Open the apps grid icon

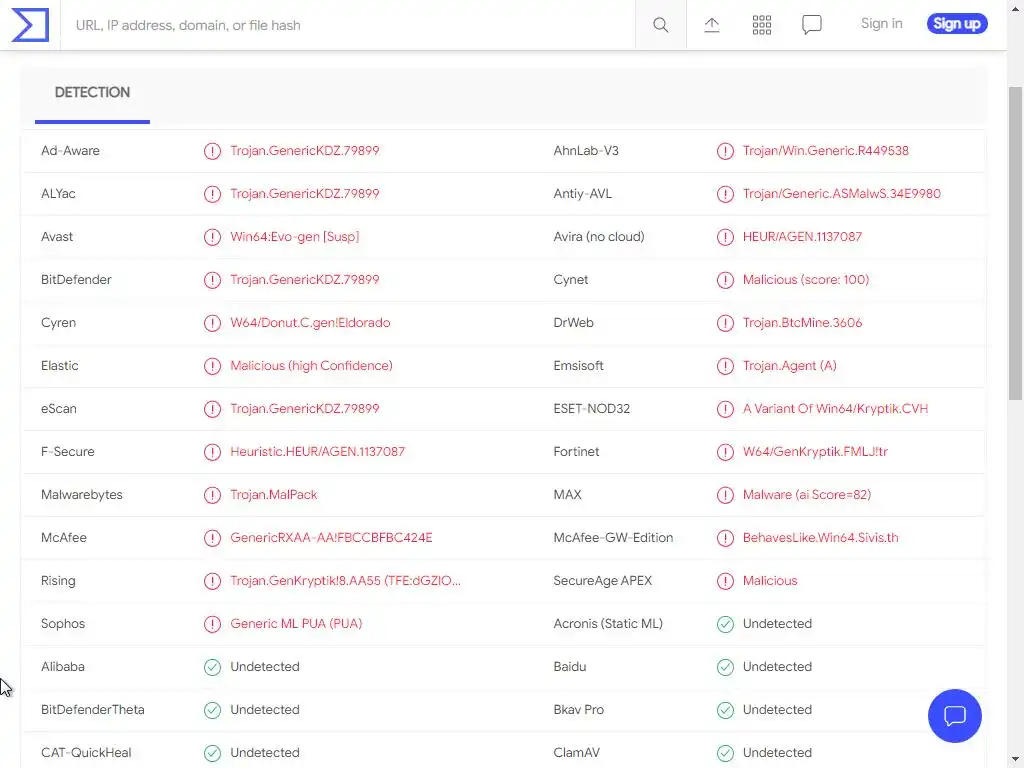pyautogui.click(x=761, y=25)
